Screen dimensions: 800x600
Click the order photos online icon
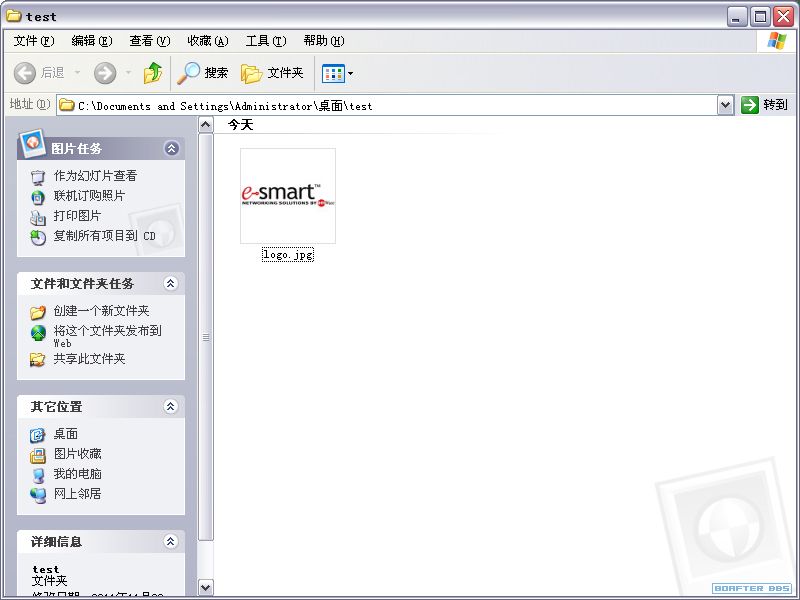coord(38,197)
